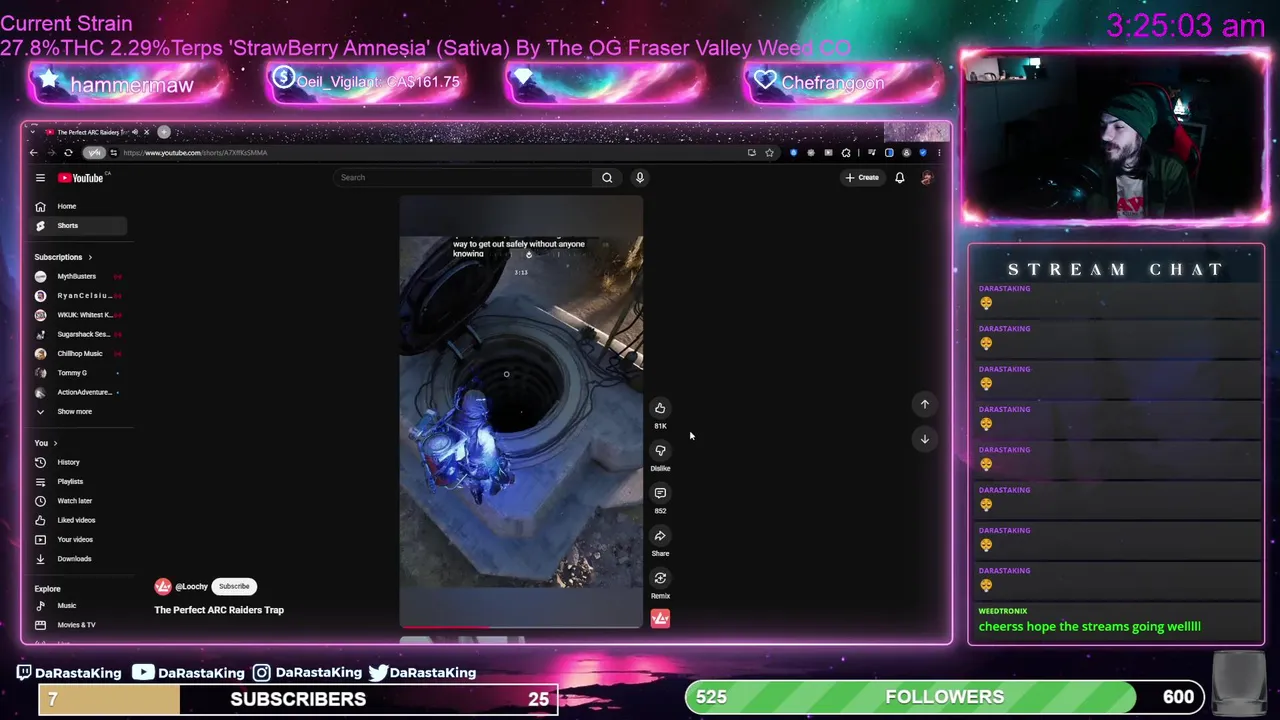Click the short video player
The height and width of the screenshot is (720, 1280).
(521, 412)
